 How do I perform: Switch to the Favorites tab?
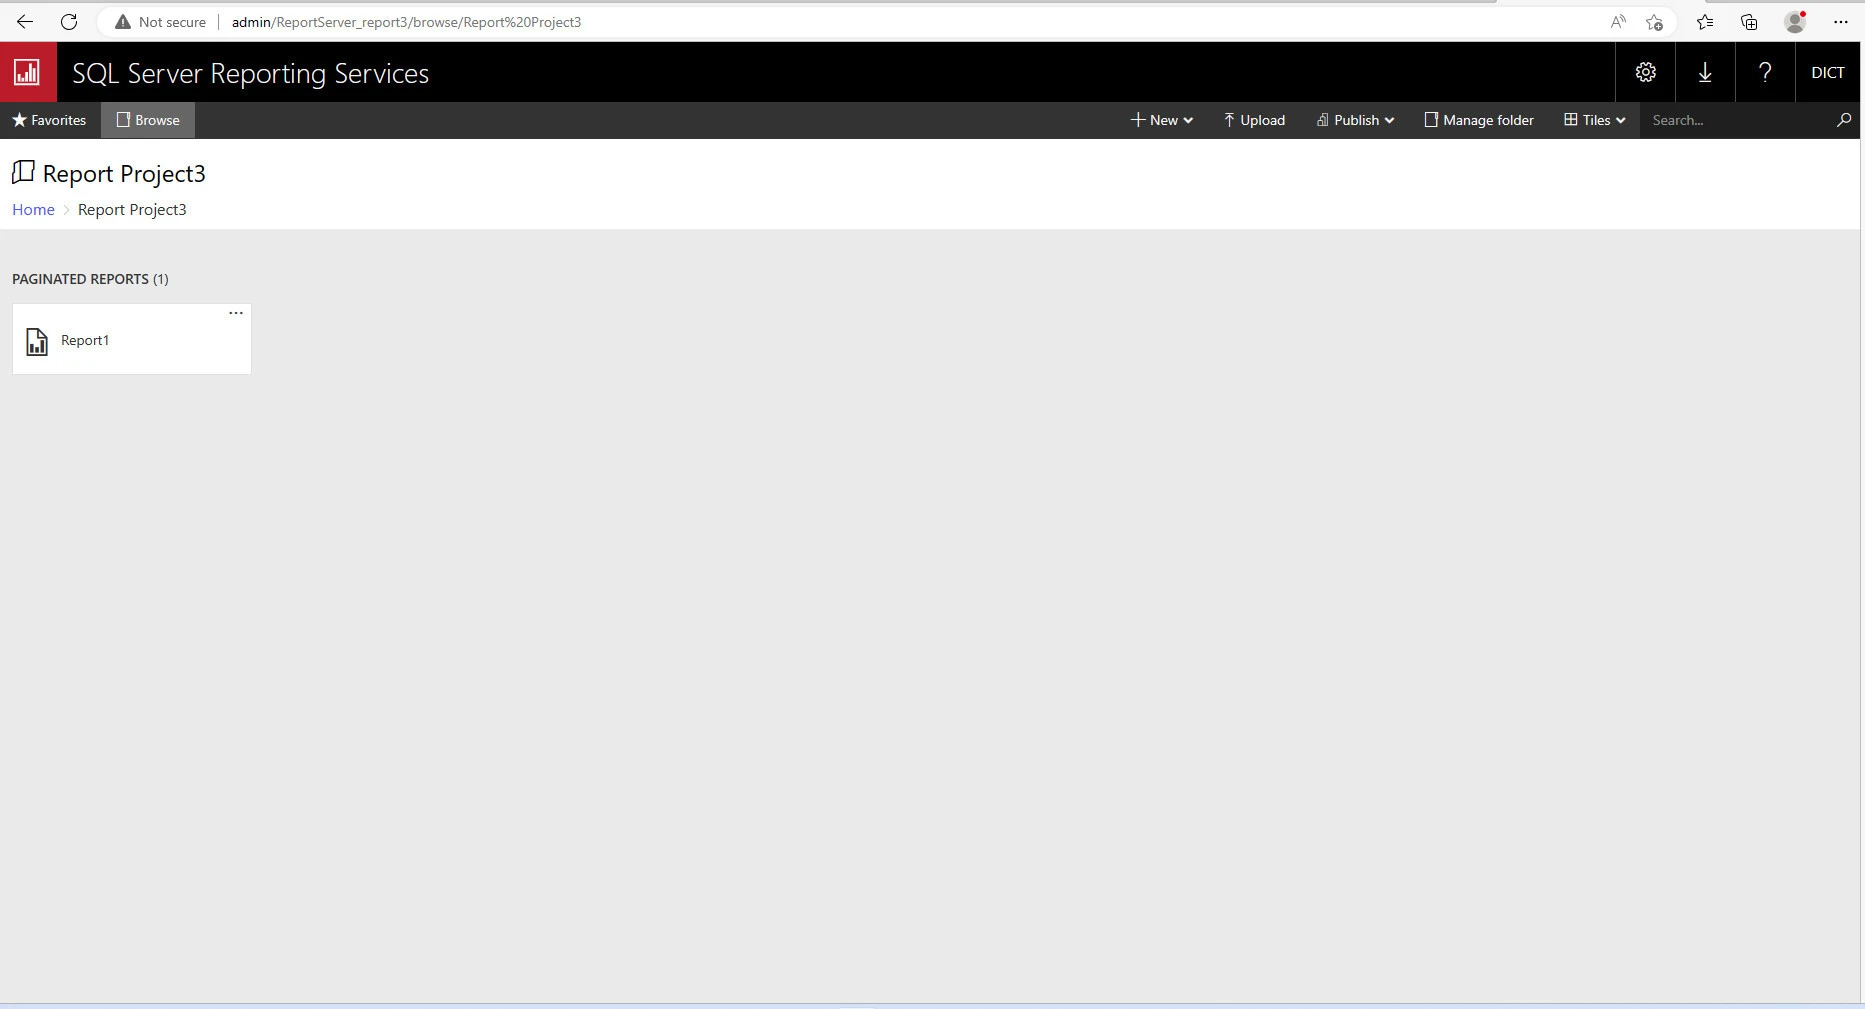click(x=49, y=120)
